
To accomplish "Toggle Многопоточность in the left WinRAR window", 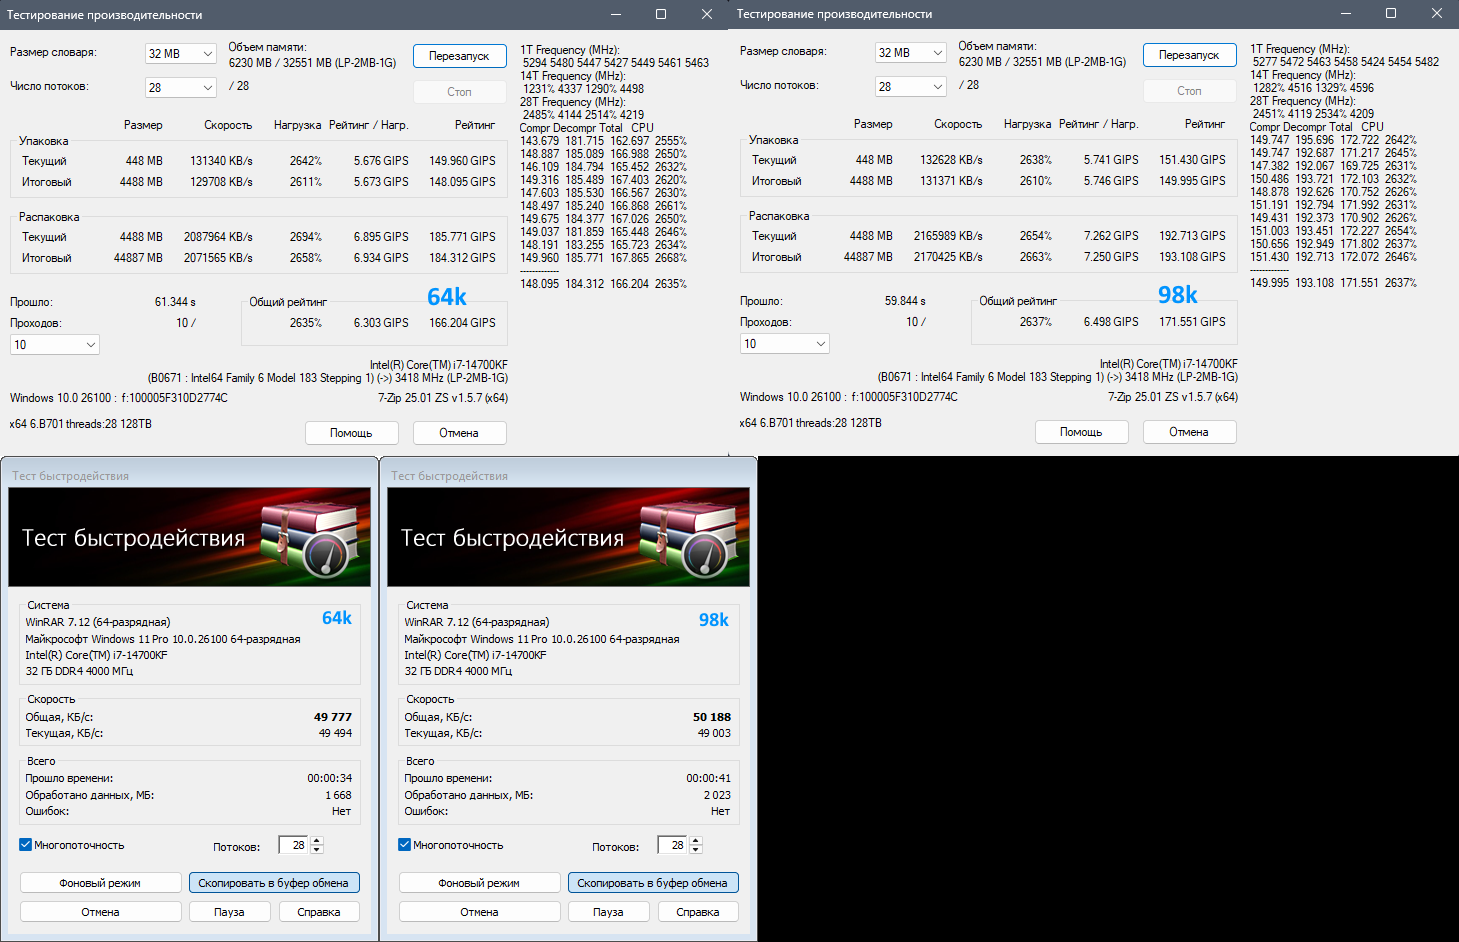I will pyautogui.click(x=26, y=845).
